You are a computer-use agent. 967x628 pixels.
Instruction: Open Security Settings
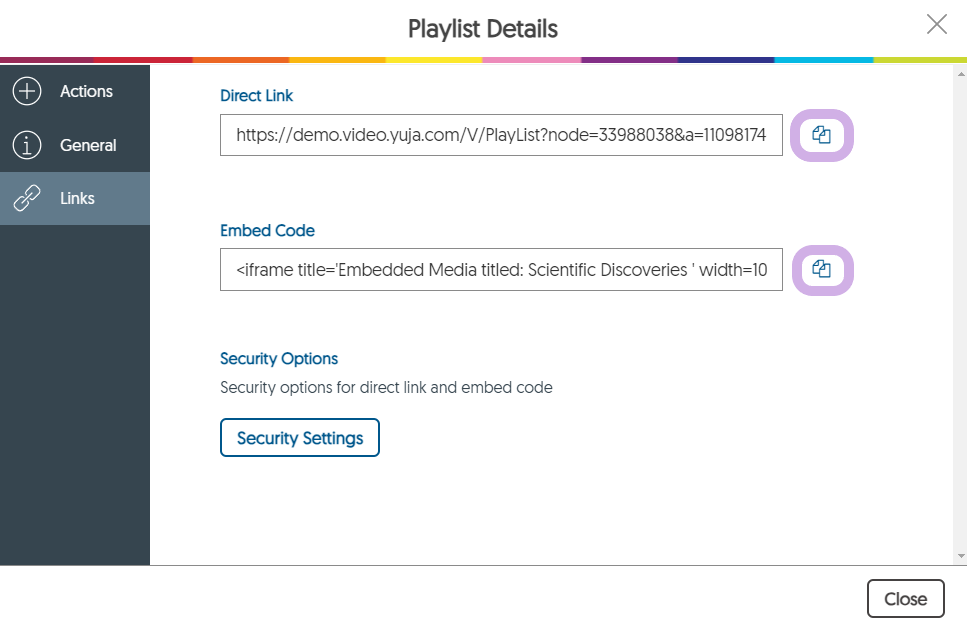tap(300, 438)
